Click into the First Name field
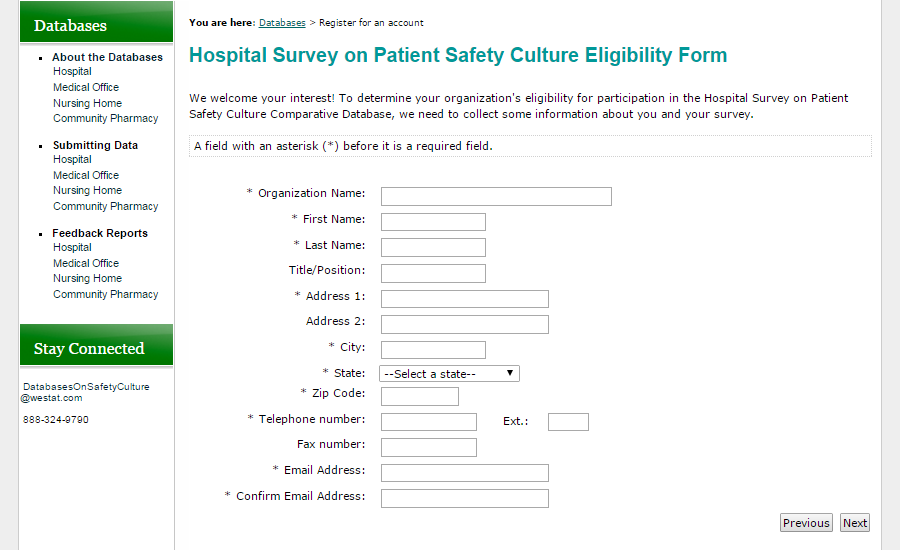Screen dimensions: 900x550 point(433,222)
